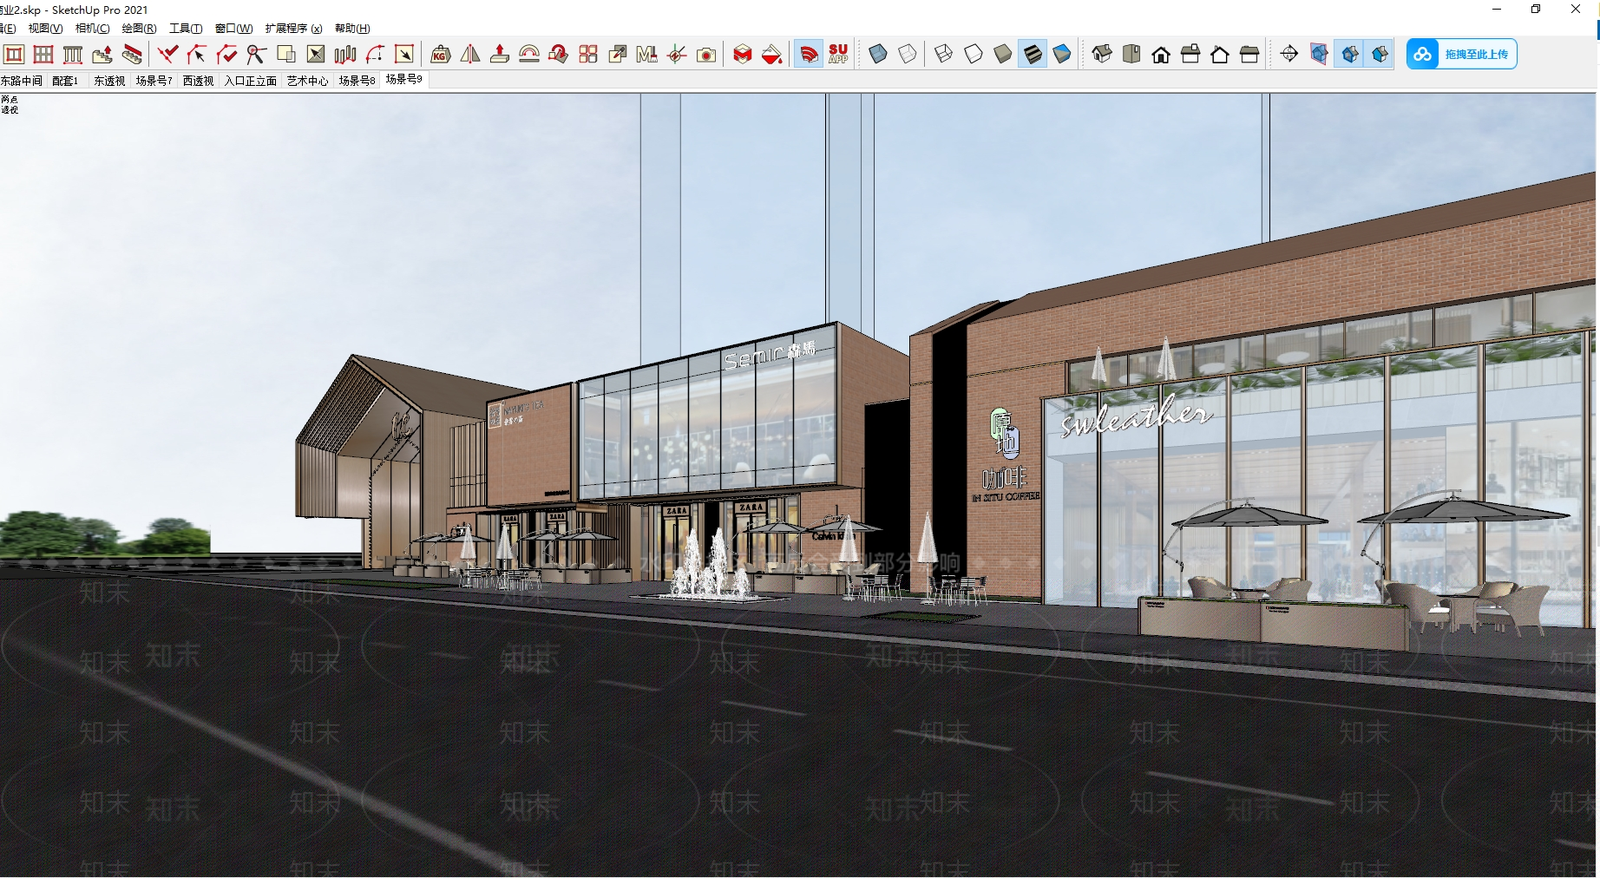Screen dimensions: 1600x878
Task: Open the 视图(V) menu
Action: click(45, 29)
